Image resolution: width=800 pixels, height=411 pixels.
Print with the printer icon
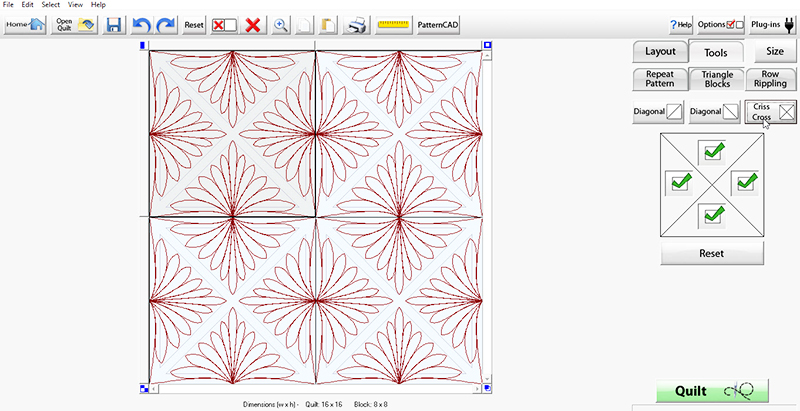pyautogui.click(x=357, y=24)
